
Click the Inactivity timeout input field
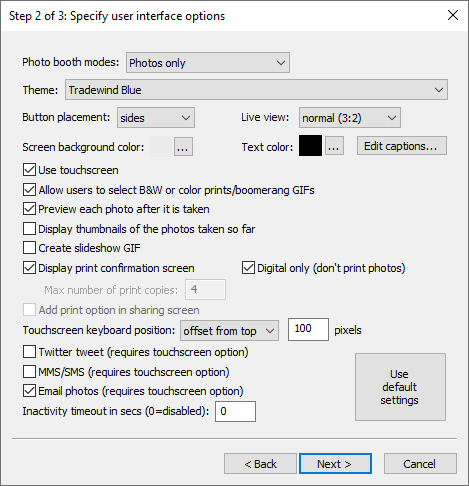click(235, 411)
